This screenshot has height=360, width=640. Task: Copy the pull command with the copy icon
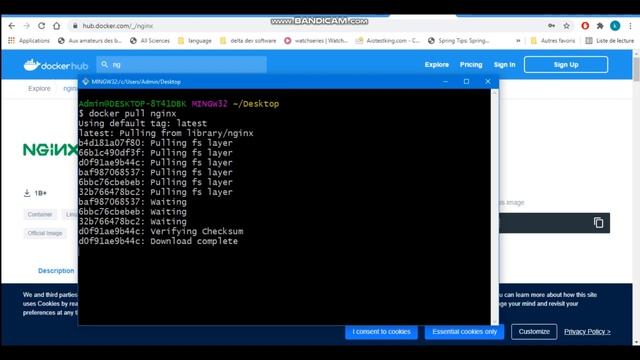[598, 222]
